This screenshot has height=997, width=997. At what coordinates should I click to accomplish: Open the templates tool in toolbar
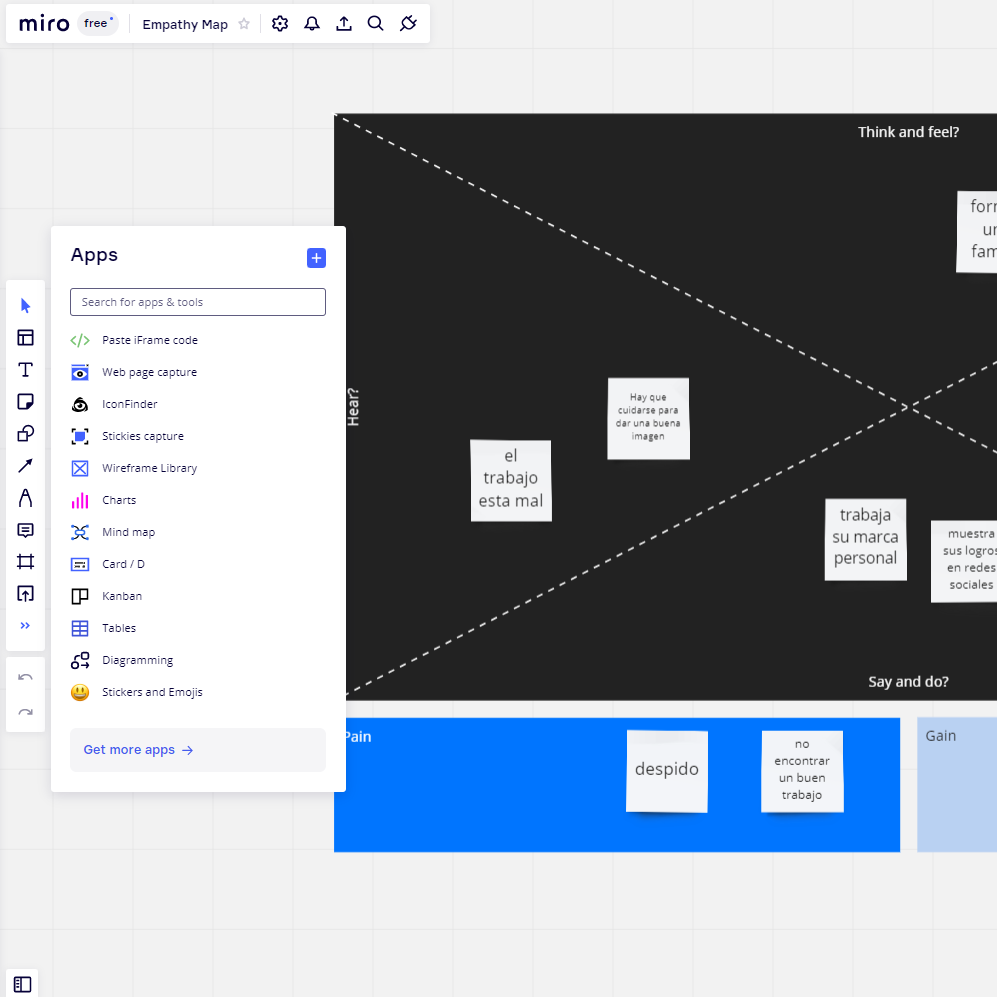[25, 338]
